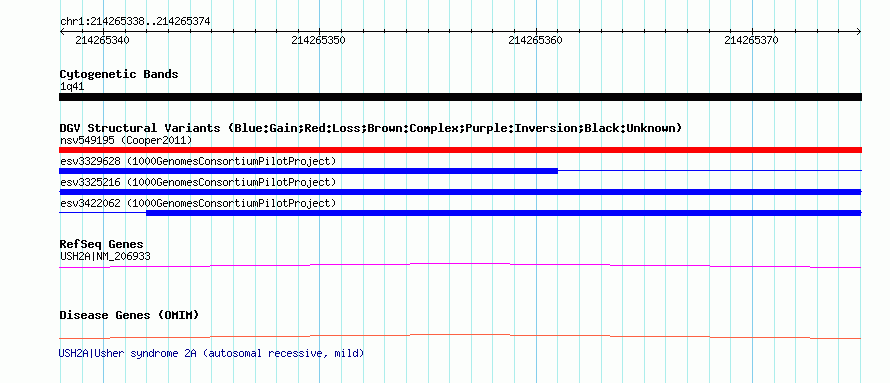Click ruler position 214265340
Screen dimensions: 890x383
click(x=102, y=40)
